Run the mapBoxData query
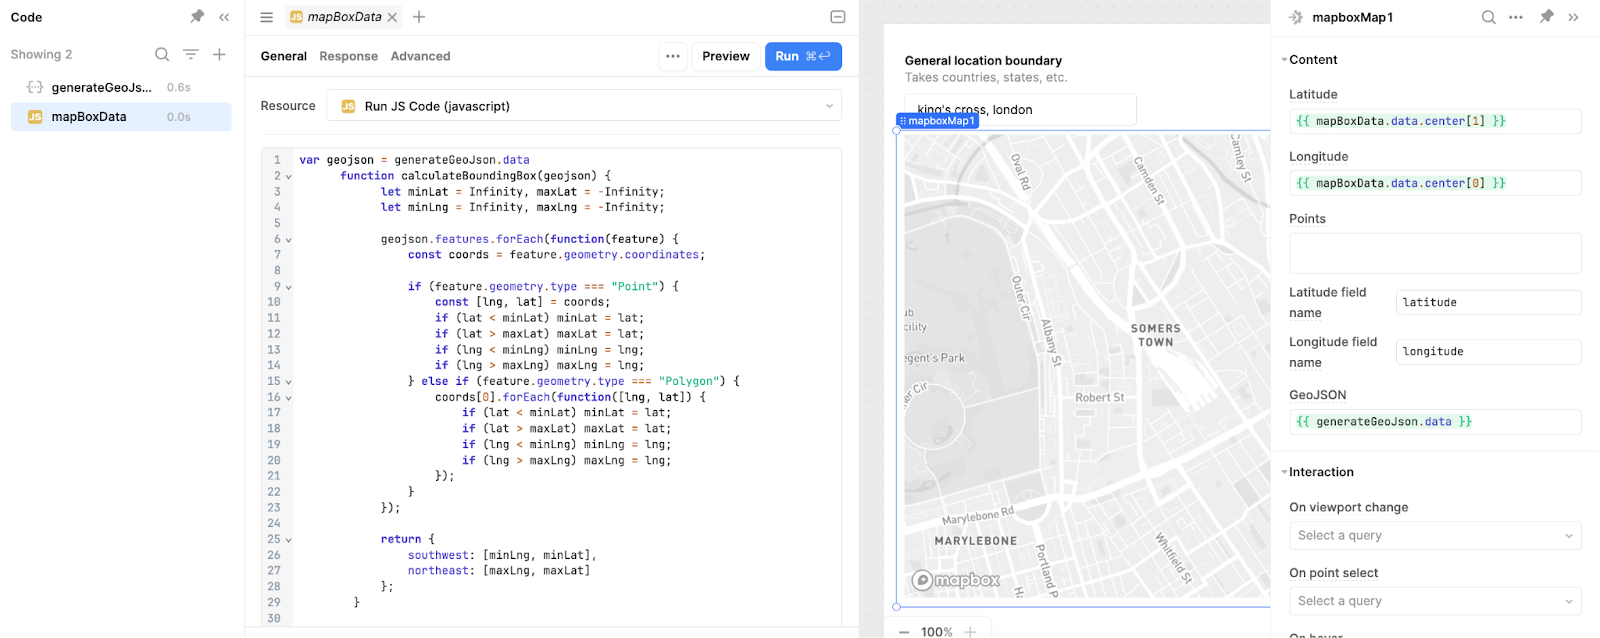1600x638 pixels. (803, 56)
